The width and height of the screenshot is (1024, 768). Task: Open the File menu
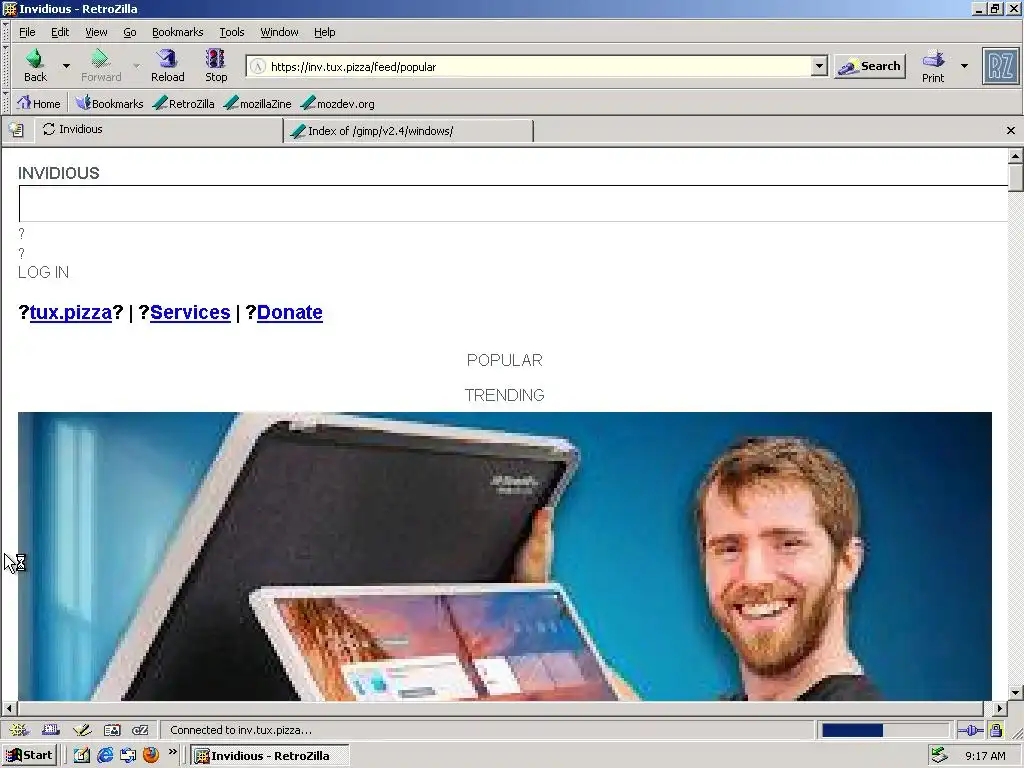(27, 32)
